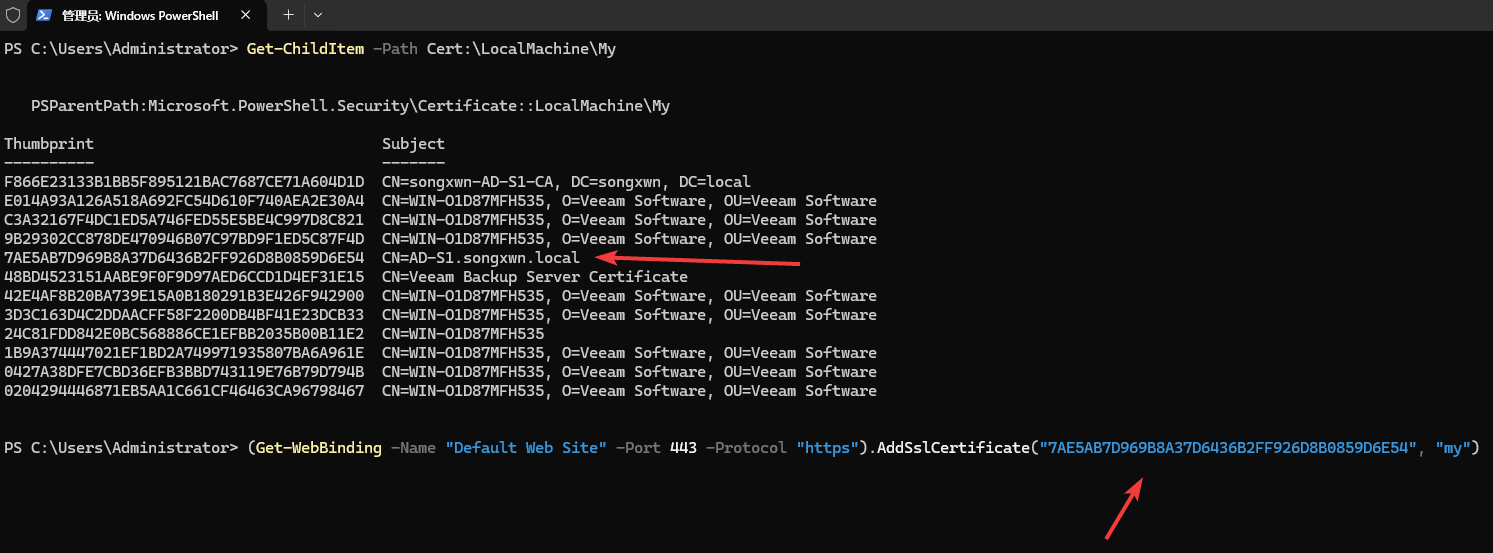Click the PowerShell icon on the tab
The image size is (1493, 553).
pyautogui.click(x=45, y=15)
